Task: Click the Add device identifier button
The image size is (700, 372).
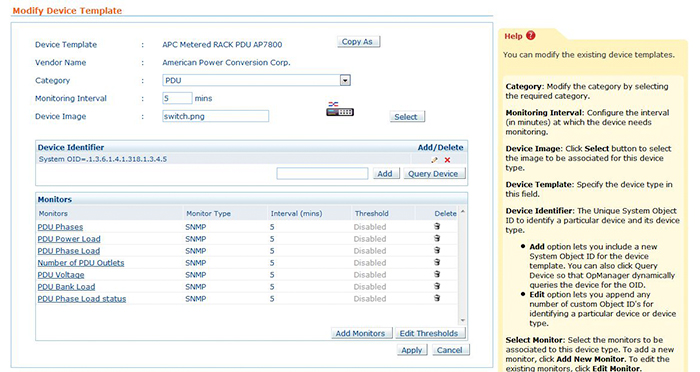Action: point(386,173)
